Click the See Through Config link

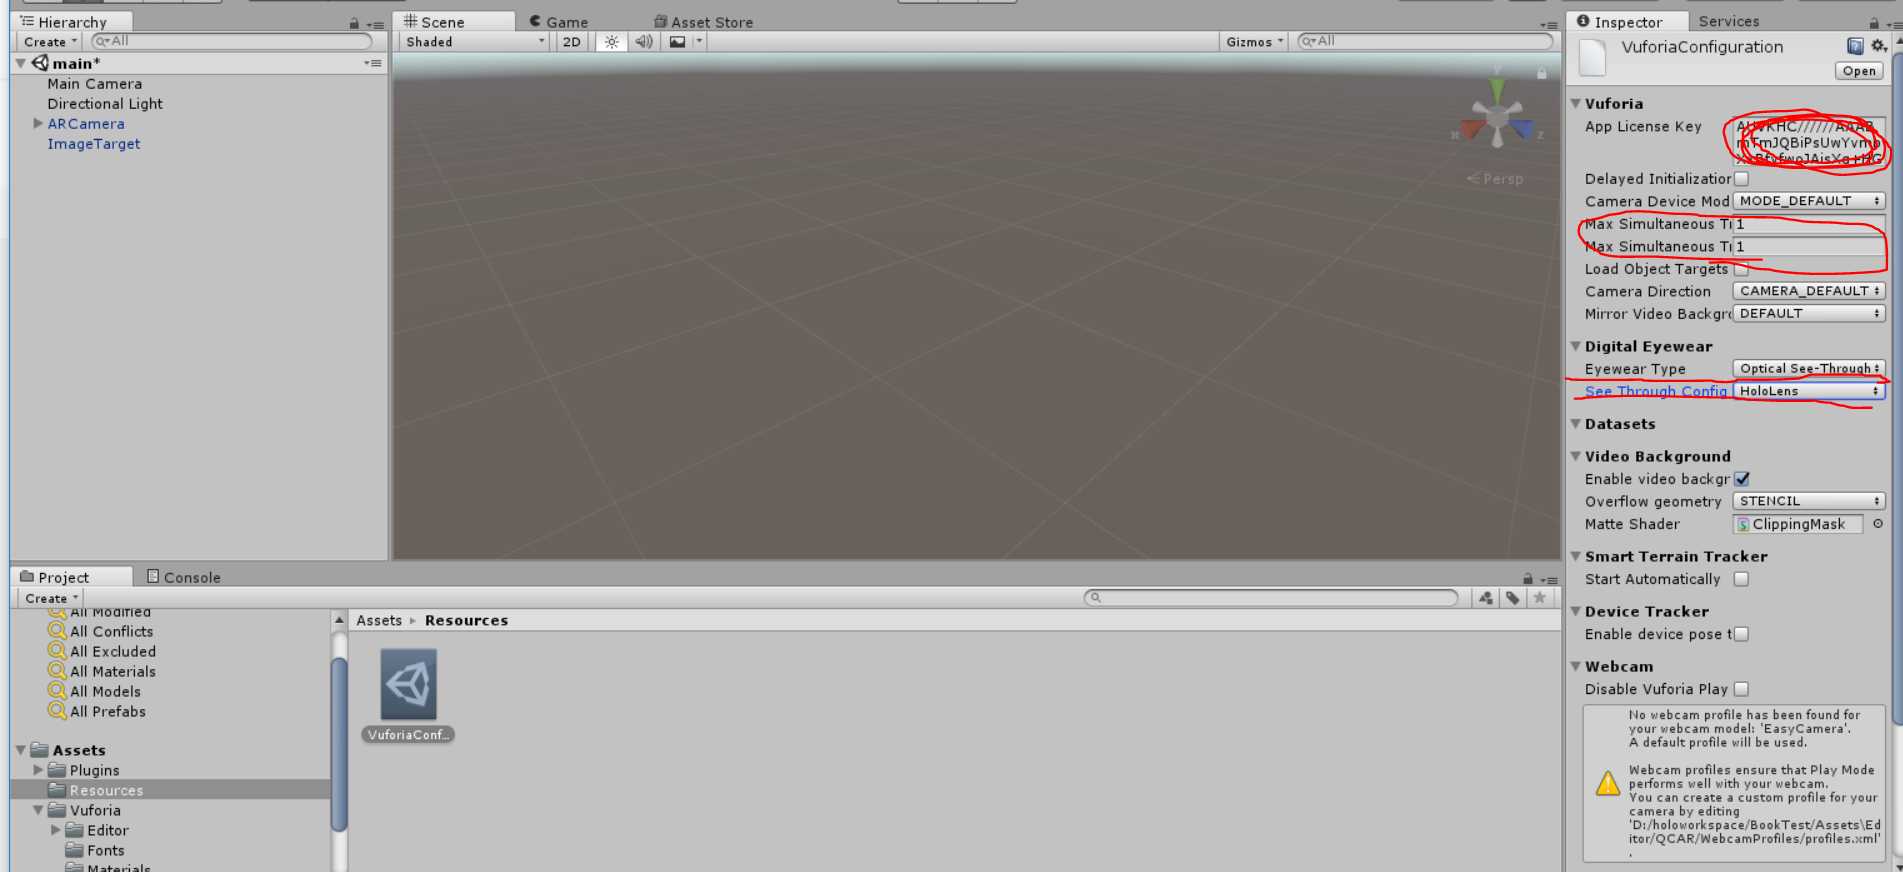click(1655, 391)
